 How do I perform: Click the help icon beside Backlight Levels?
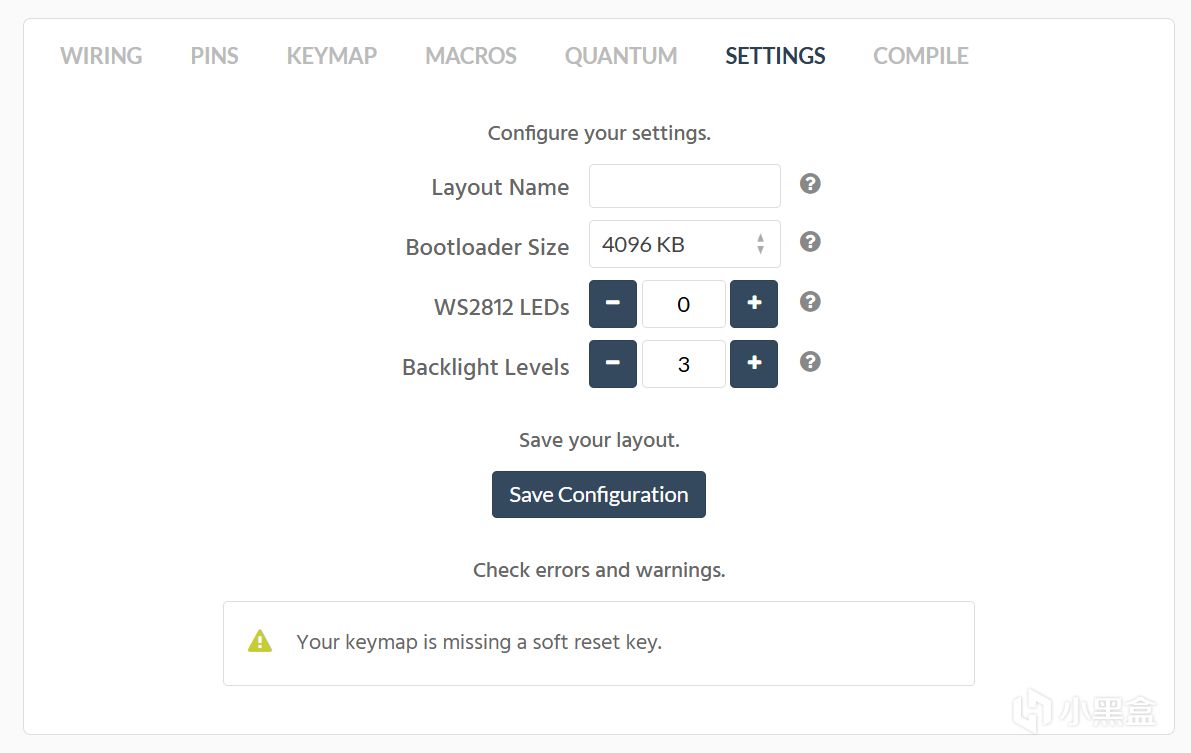pos(810,362)
